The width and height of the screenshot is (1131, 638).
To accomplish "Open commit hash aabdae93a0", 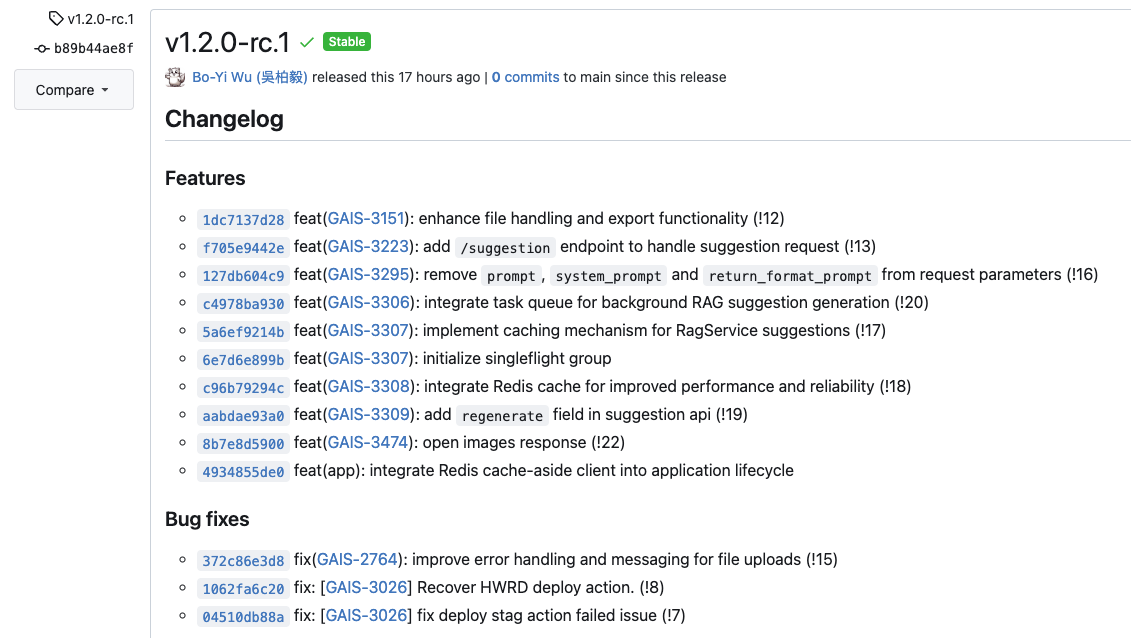I will point(243,415).
